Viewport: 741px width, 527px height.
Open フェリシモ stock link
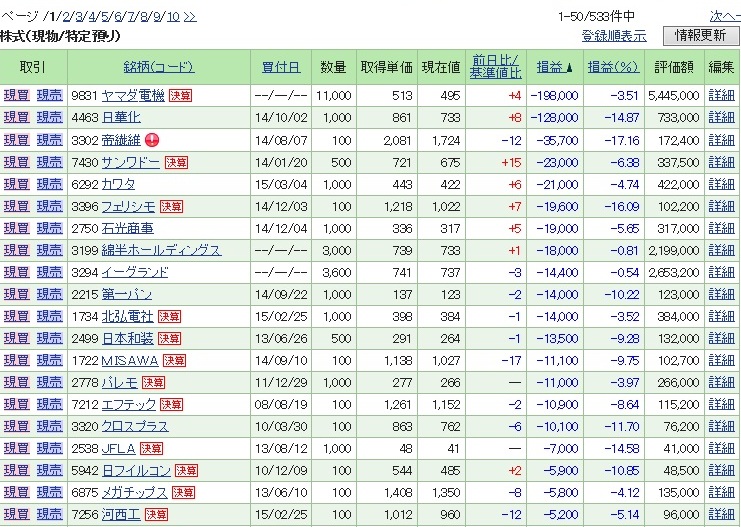(x=129, y=207)
